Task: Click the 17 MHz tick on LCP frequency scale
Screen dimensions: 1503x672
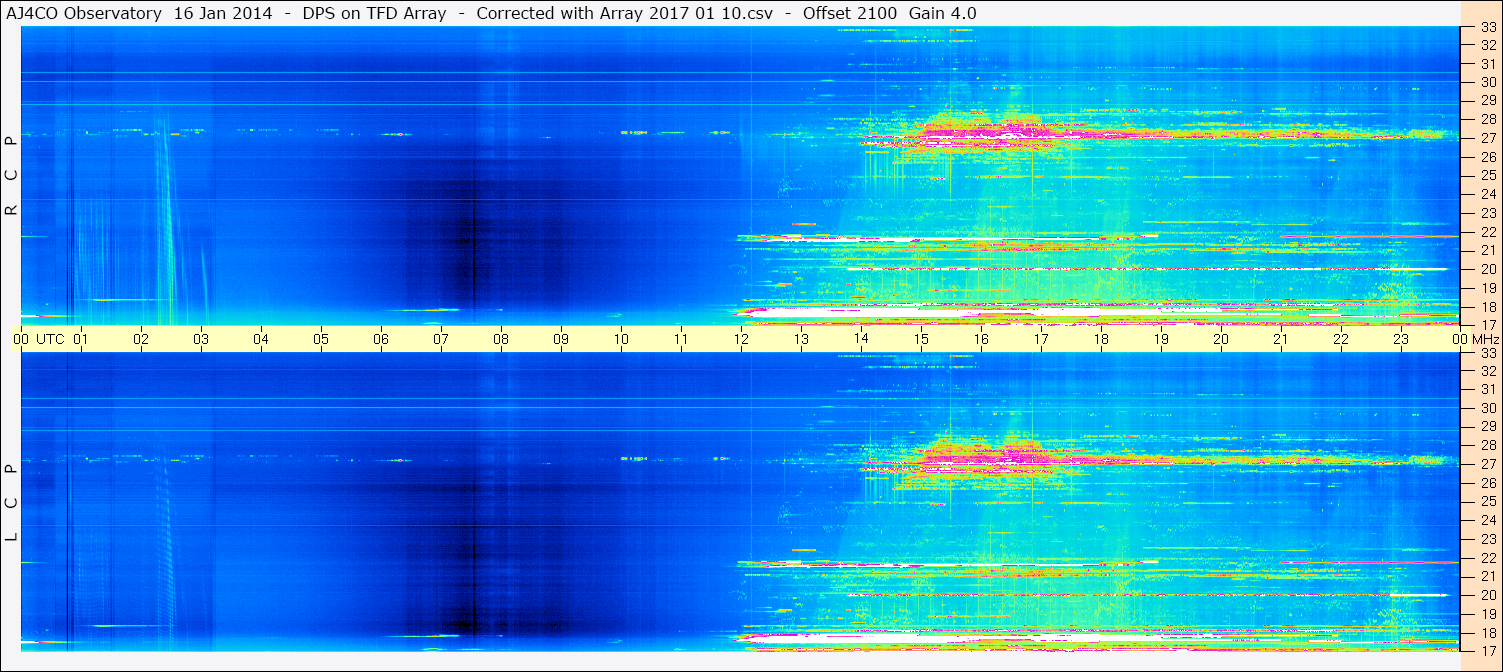Action: (x=1487, y=651)
